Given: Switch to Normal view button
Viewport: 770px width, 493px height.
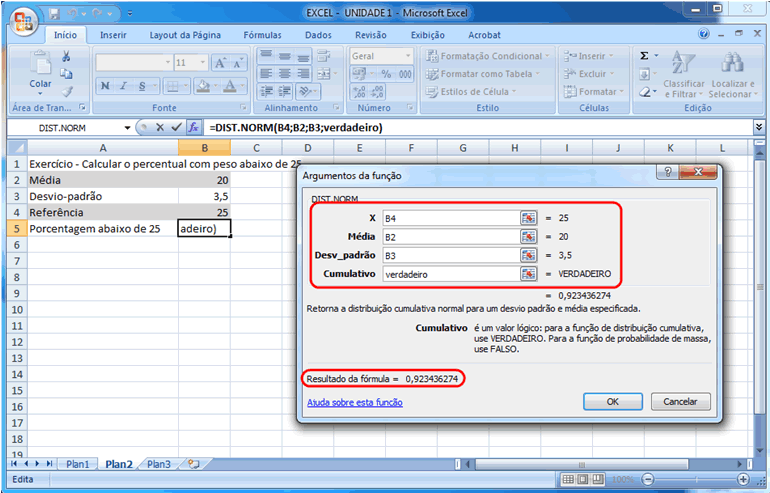Looking at the screenshot, I should coord(568,480).
